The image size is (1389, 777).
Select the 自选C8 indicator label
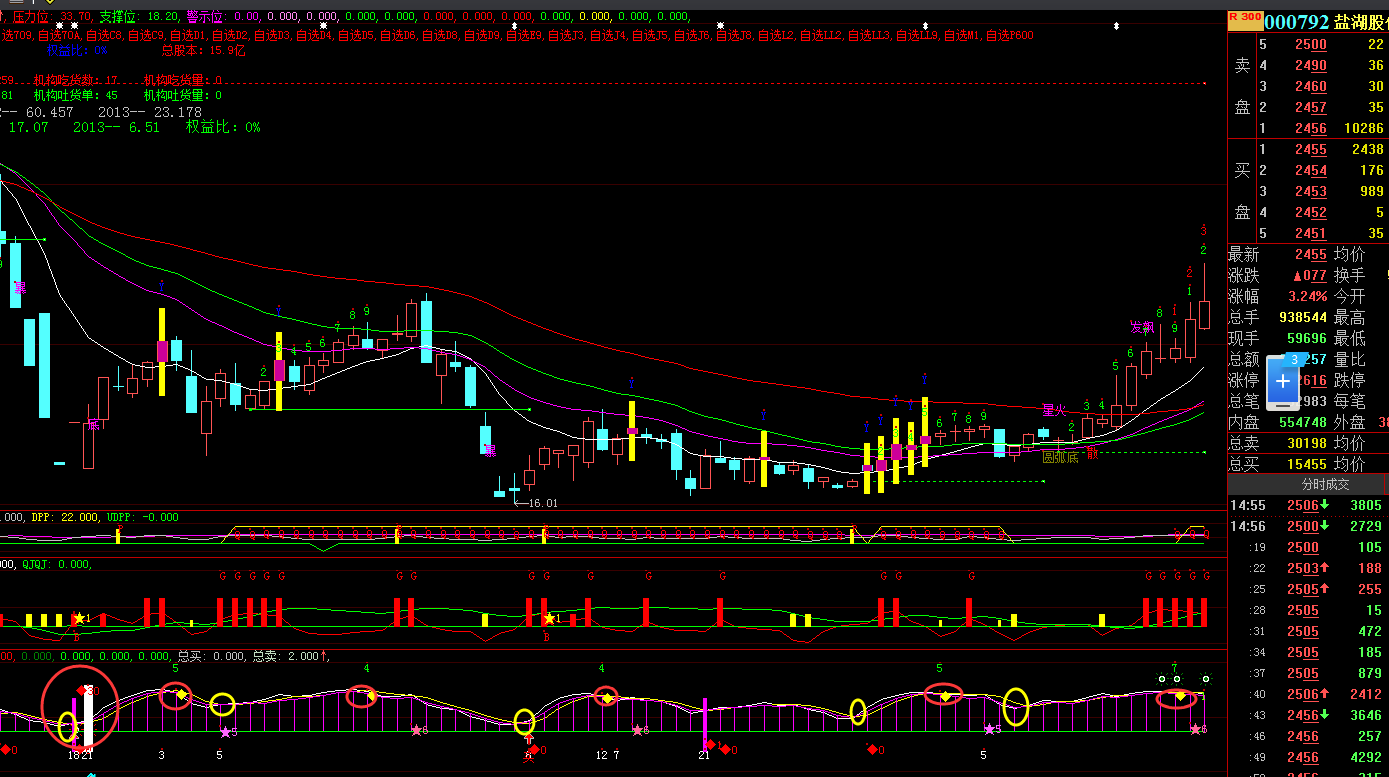103,35
